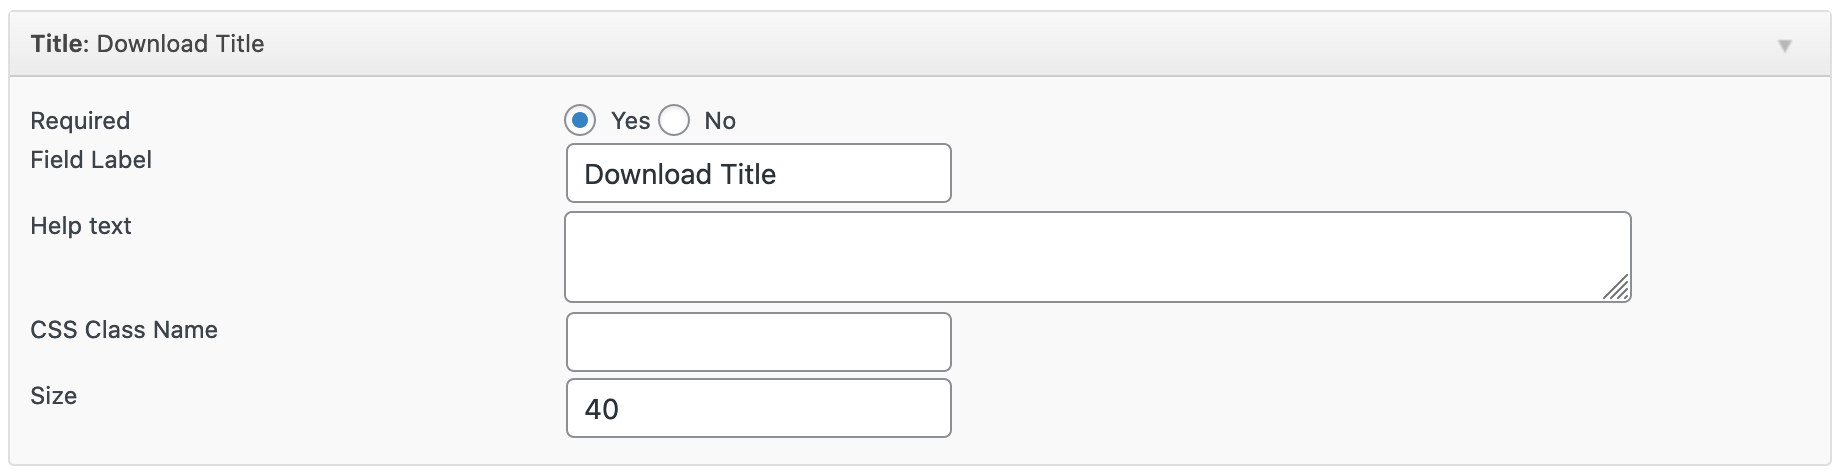The image size is (1840, 473).
Task: Select the No radio for Required
Action: click(674, 121)
